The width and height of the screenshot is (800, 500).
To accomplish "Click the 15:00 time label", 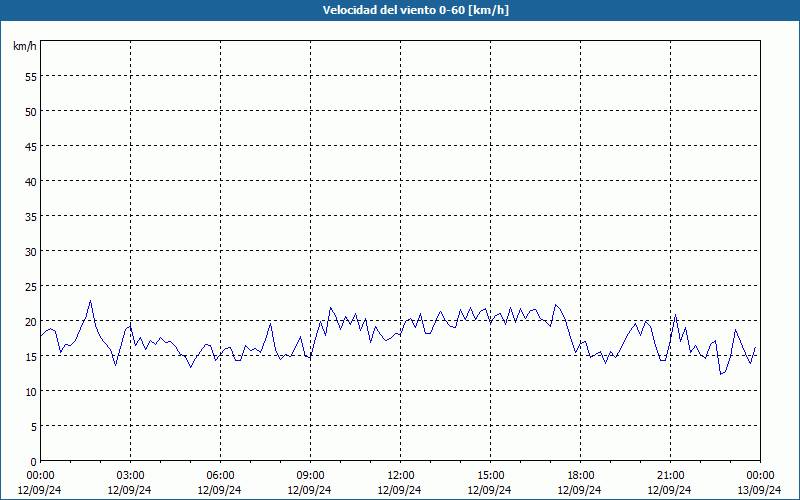I will (x=491, y=475).
